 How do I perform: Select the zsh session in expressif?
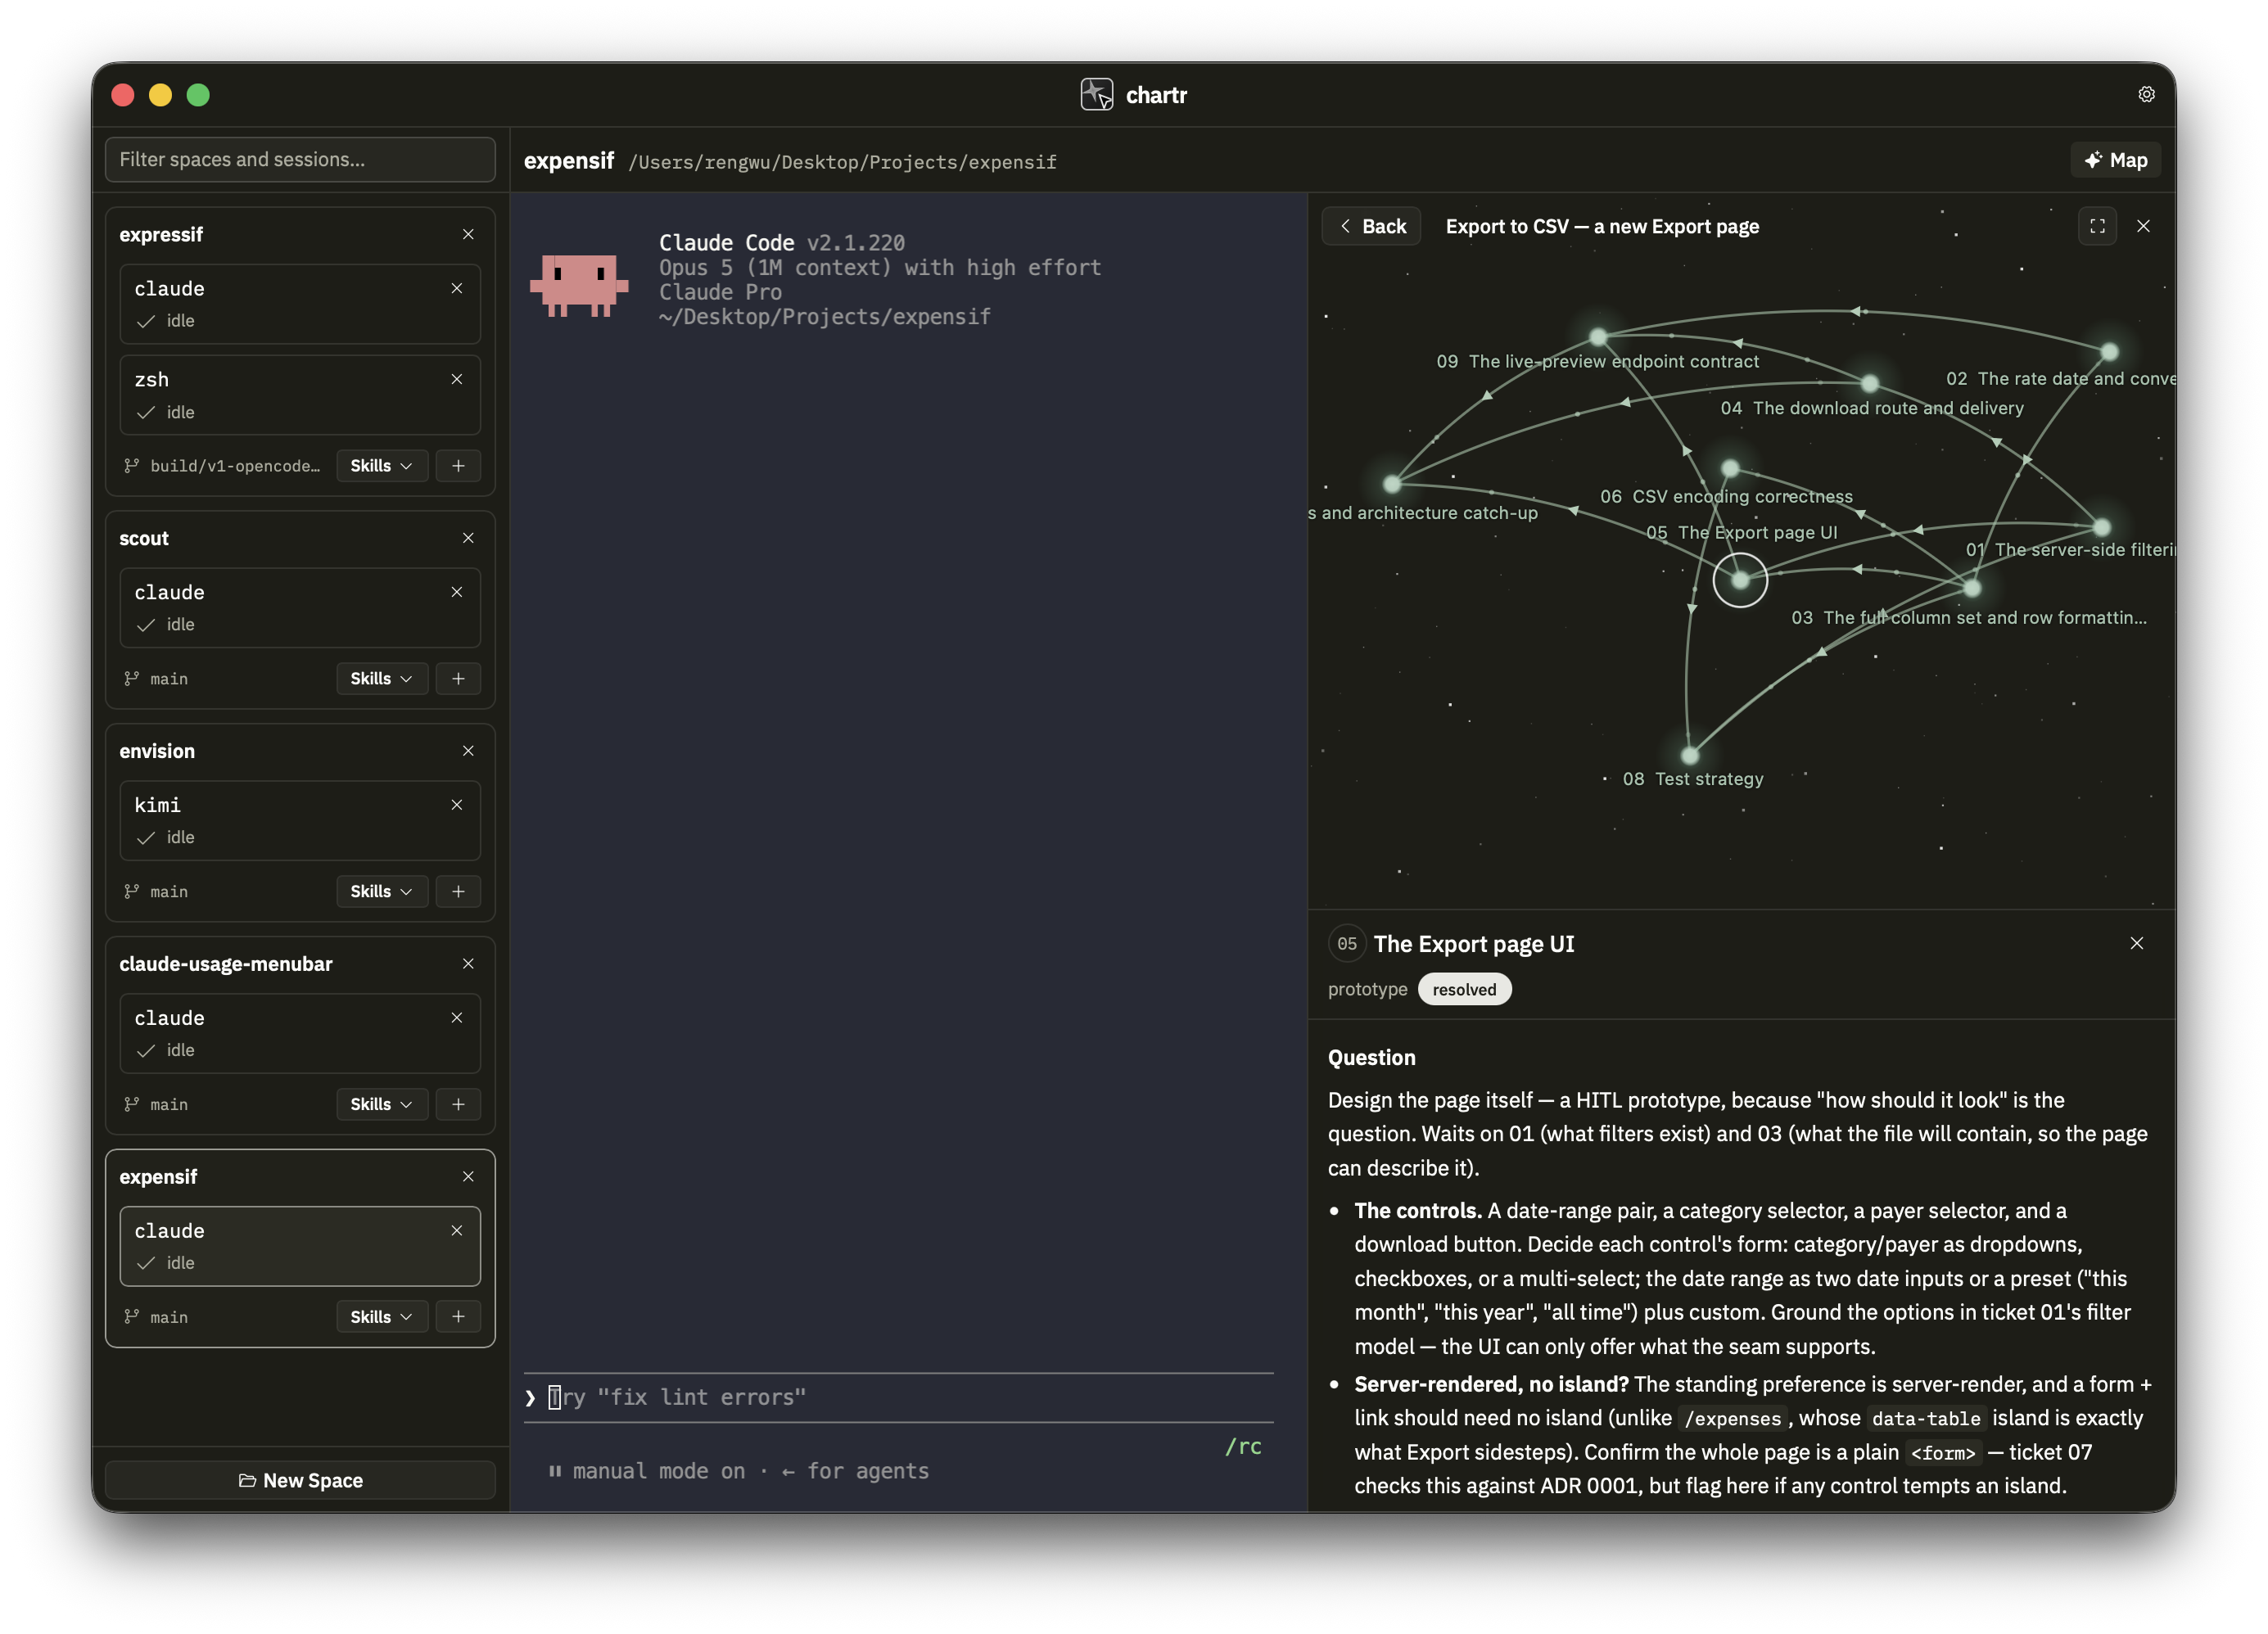coord(300,395)
